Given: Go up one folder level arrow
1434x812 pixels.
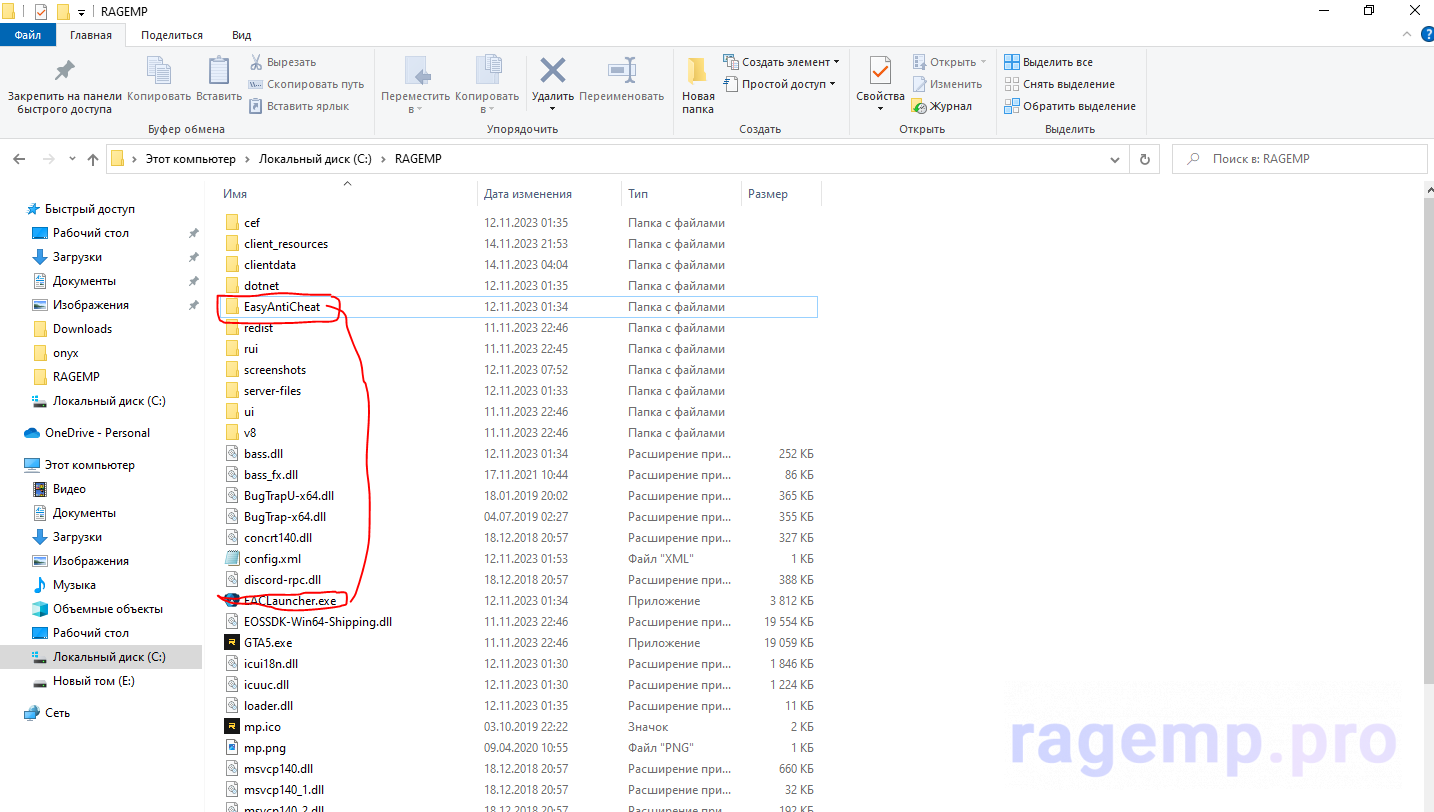Looking at the screenshot, I should (x=93, y=159).
